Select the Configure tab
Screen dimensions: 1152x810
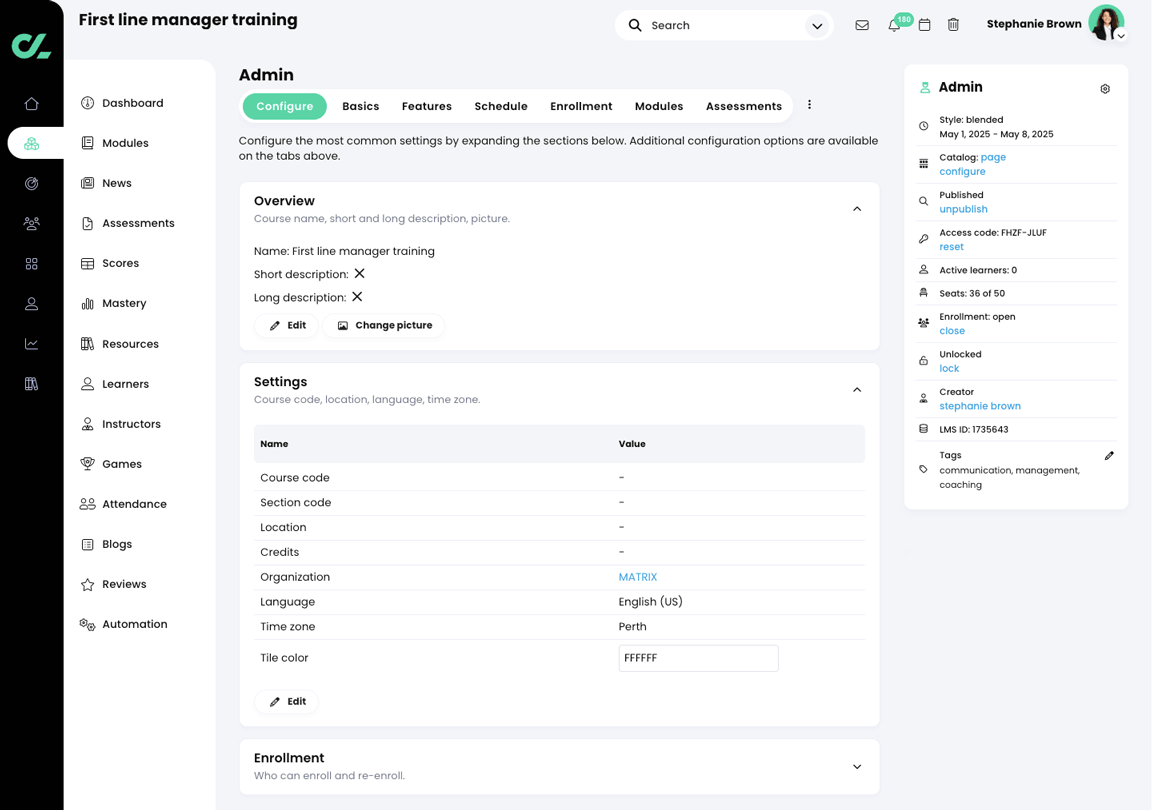pos(284,107)
